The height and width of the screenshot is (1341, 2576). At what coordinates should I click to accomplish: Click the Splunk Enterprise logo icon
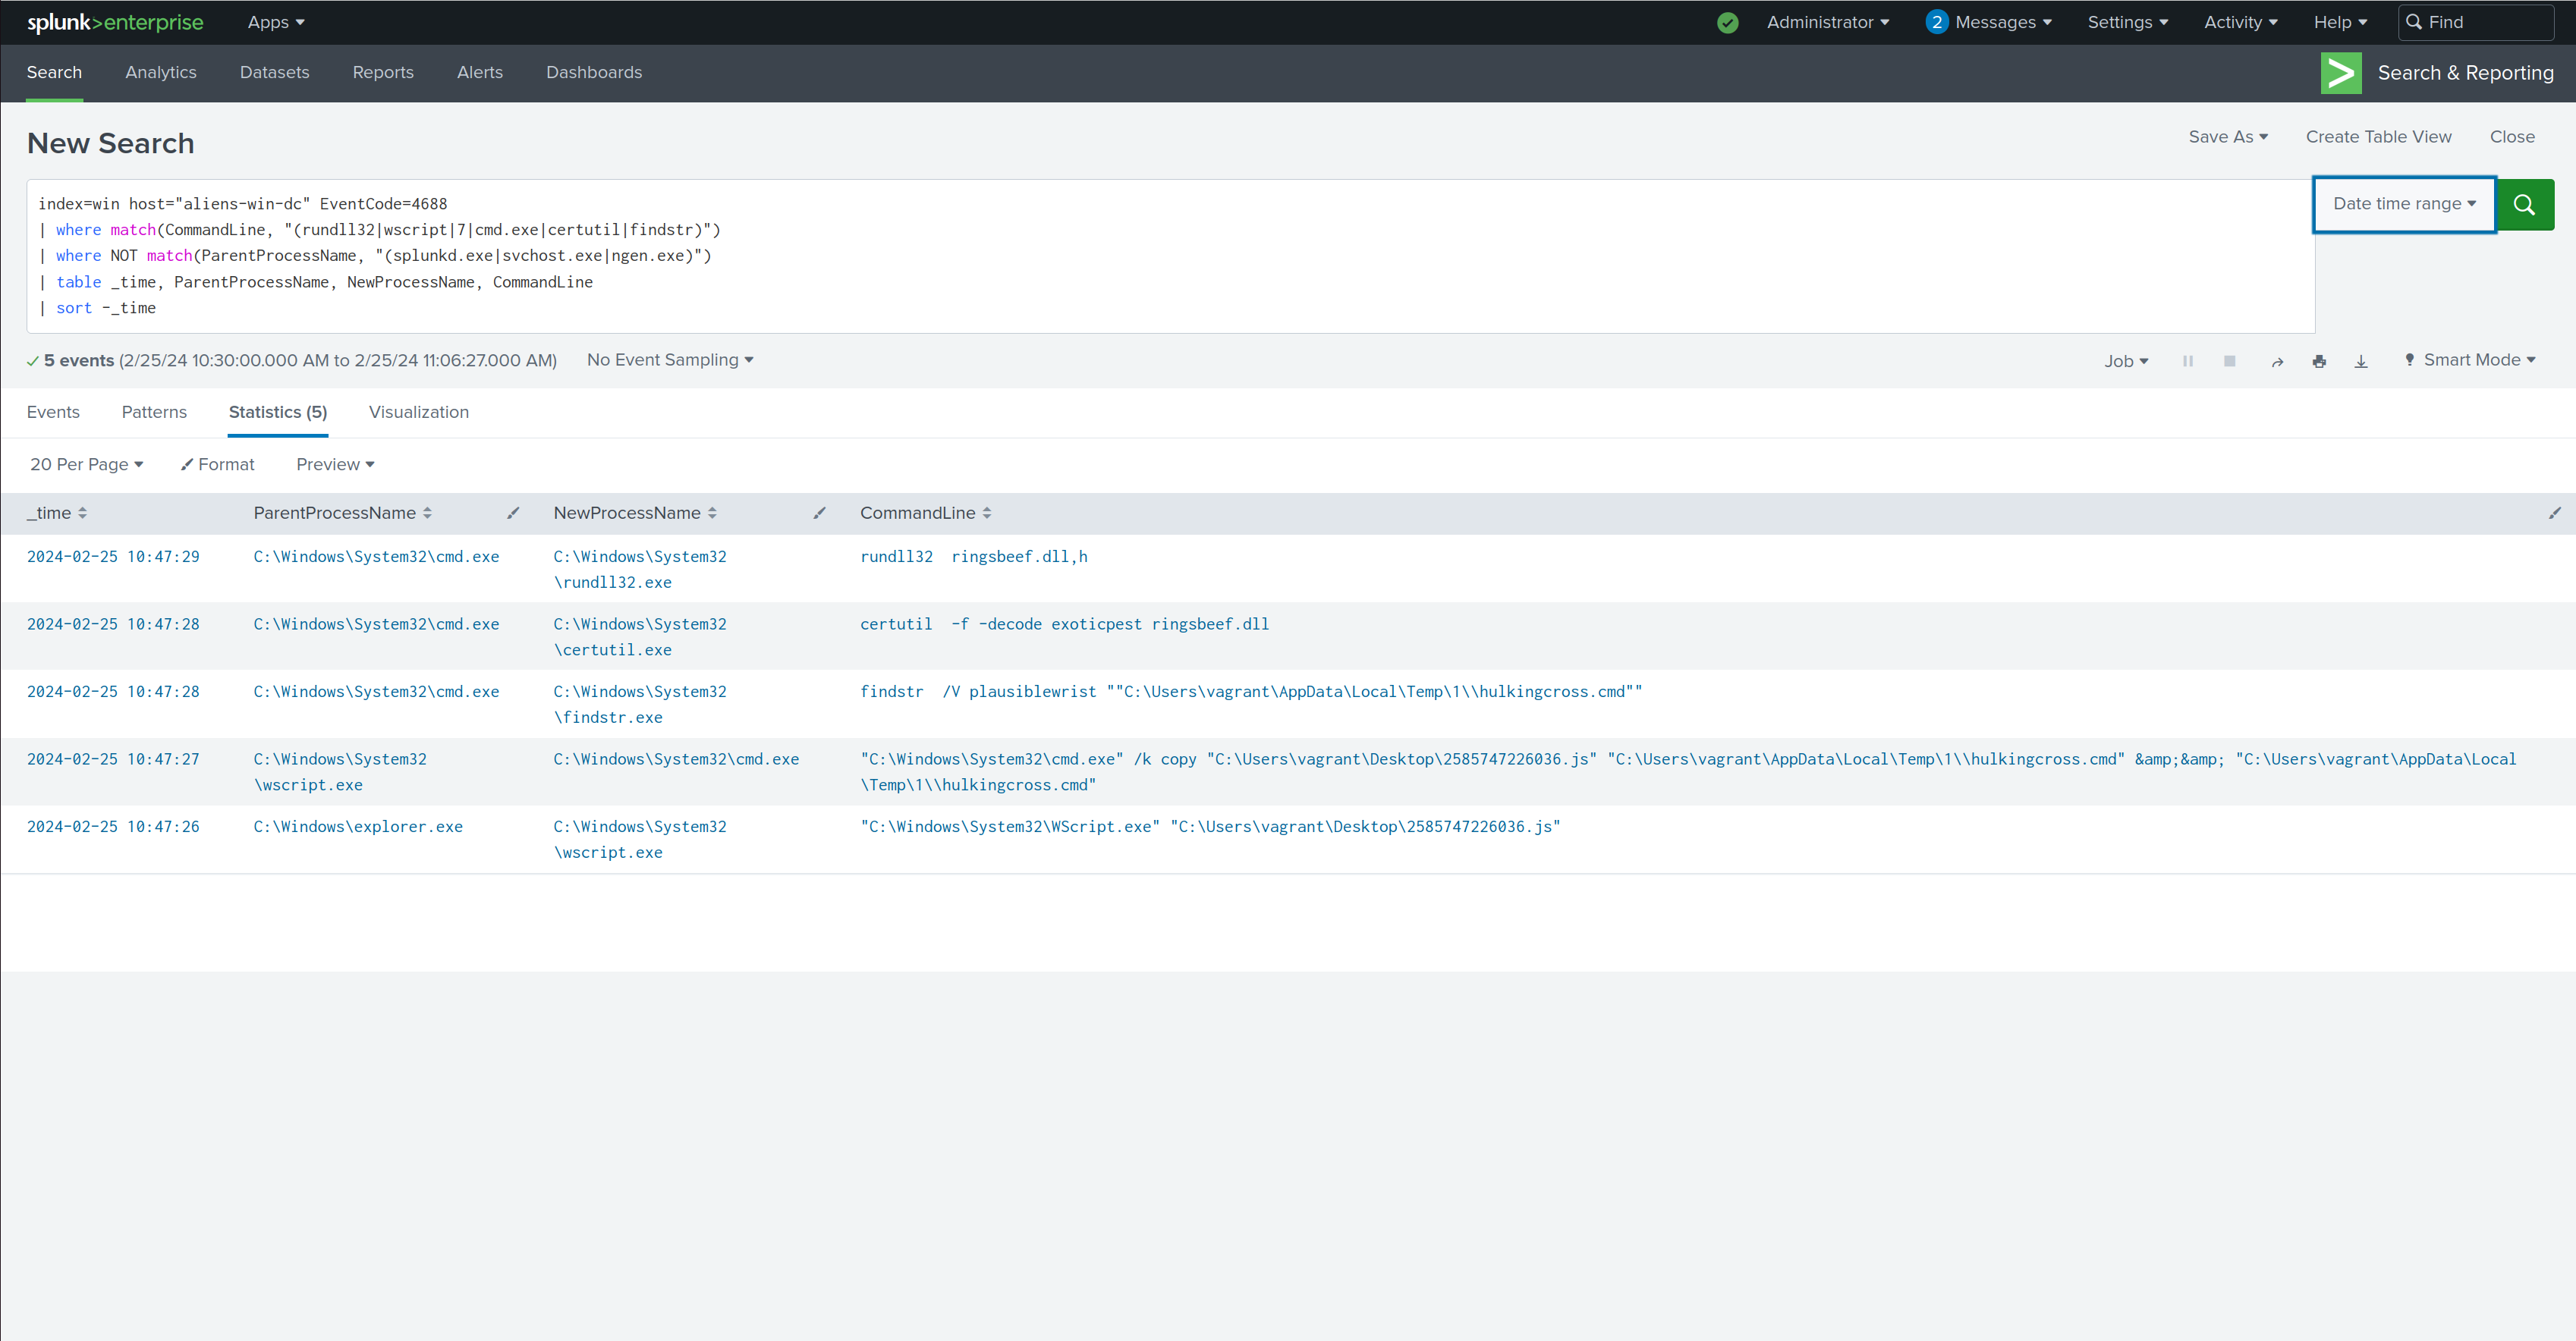(x=112, y=22)
